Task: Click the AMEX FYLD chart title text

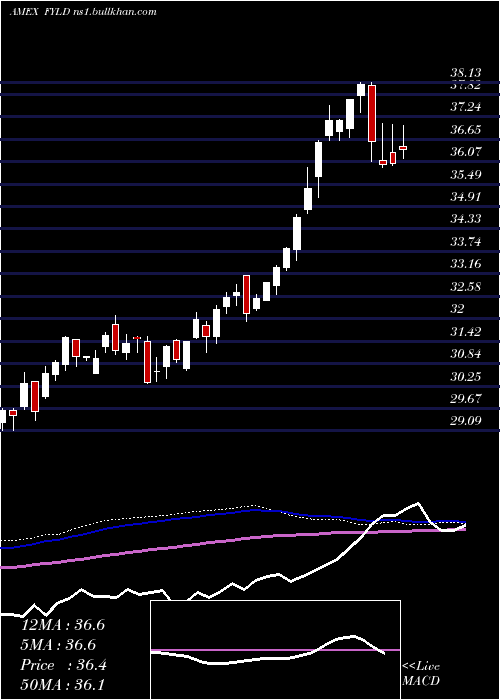Action: tap(83, 12)
